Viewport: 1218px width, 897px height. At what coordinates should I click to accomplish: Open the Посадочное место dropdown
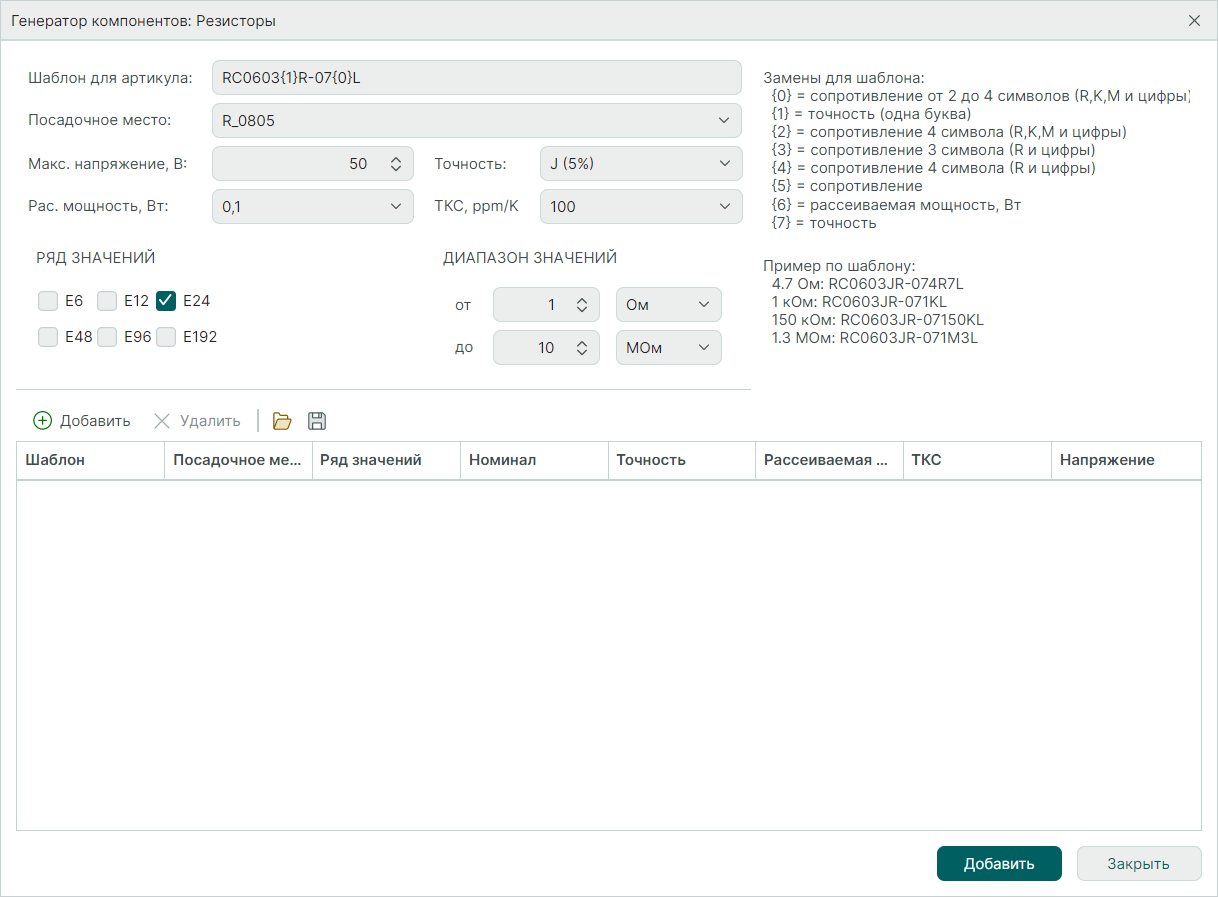pos(476,121)
